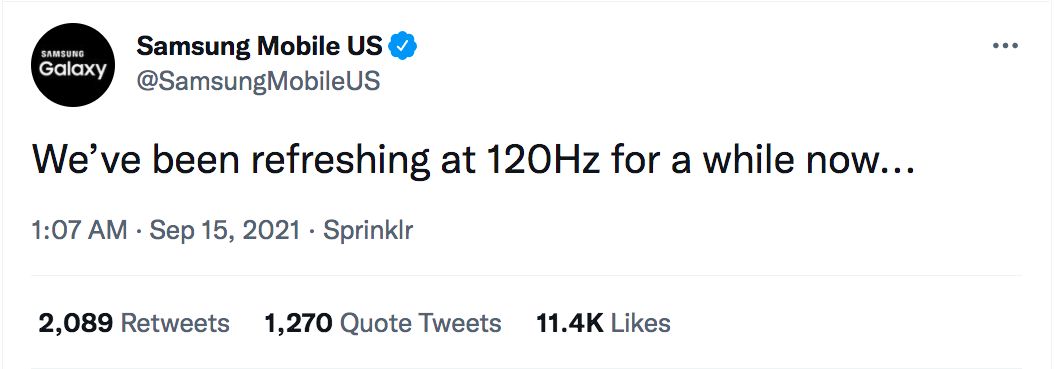This screenshot has width=1054, height=369.
Task: Click the bold 1,270 quote count number
Action: coord(298,323)
